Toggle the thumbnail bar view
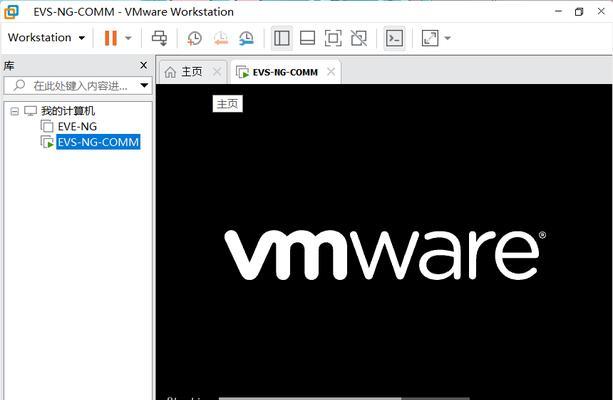The image size is (613, 400). coord(307,38)
